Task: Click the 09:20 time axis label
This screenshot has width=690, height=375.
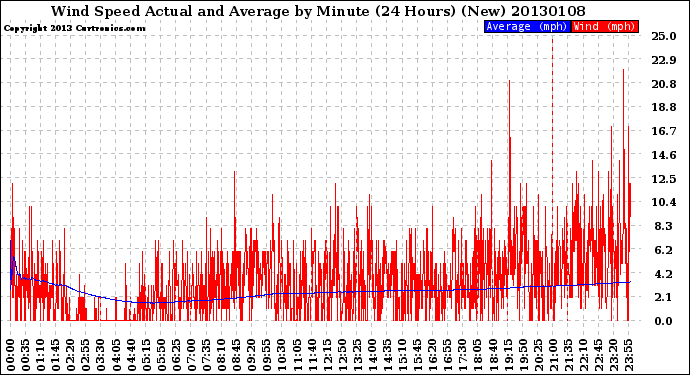Action: click(251, 355)
